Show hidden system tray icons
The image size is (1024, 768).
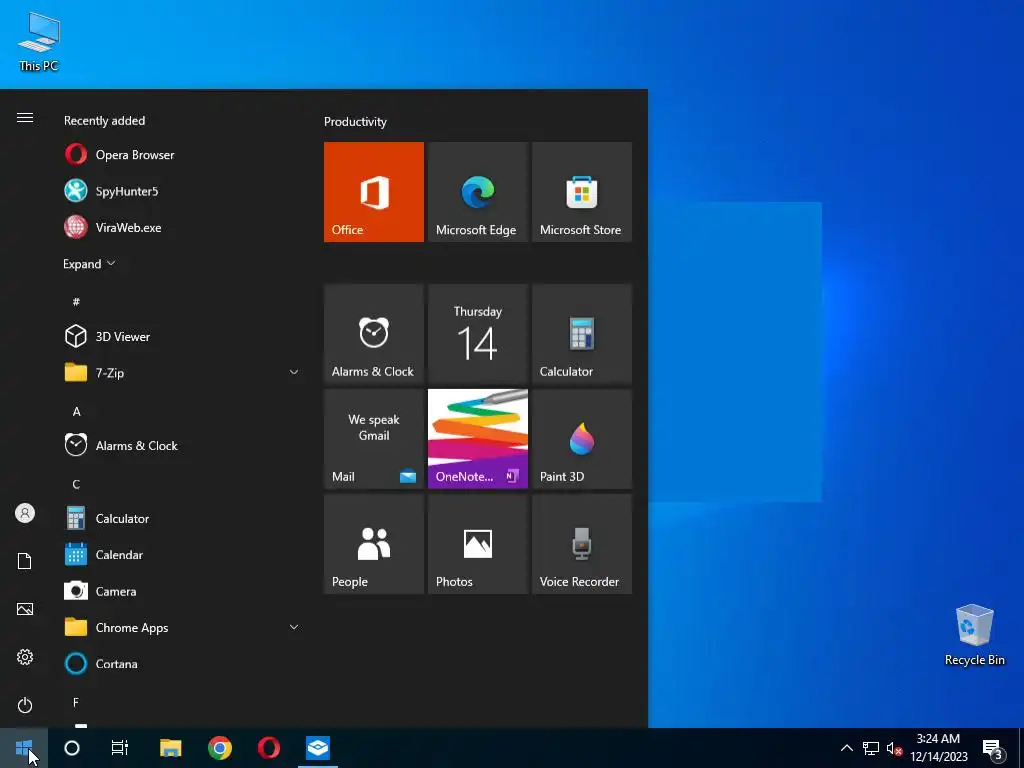846,748
